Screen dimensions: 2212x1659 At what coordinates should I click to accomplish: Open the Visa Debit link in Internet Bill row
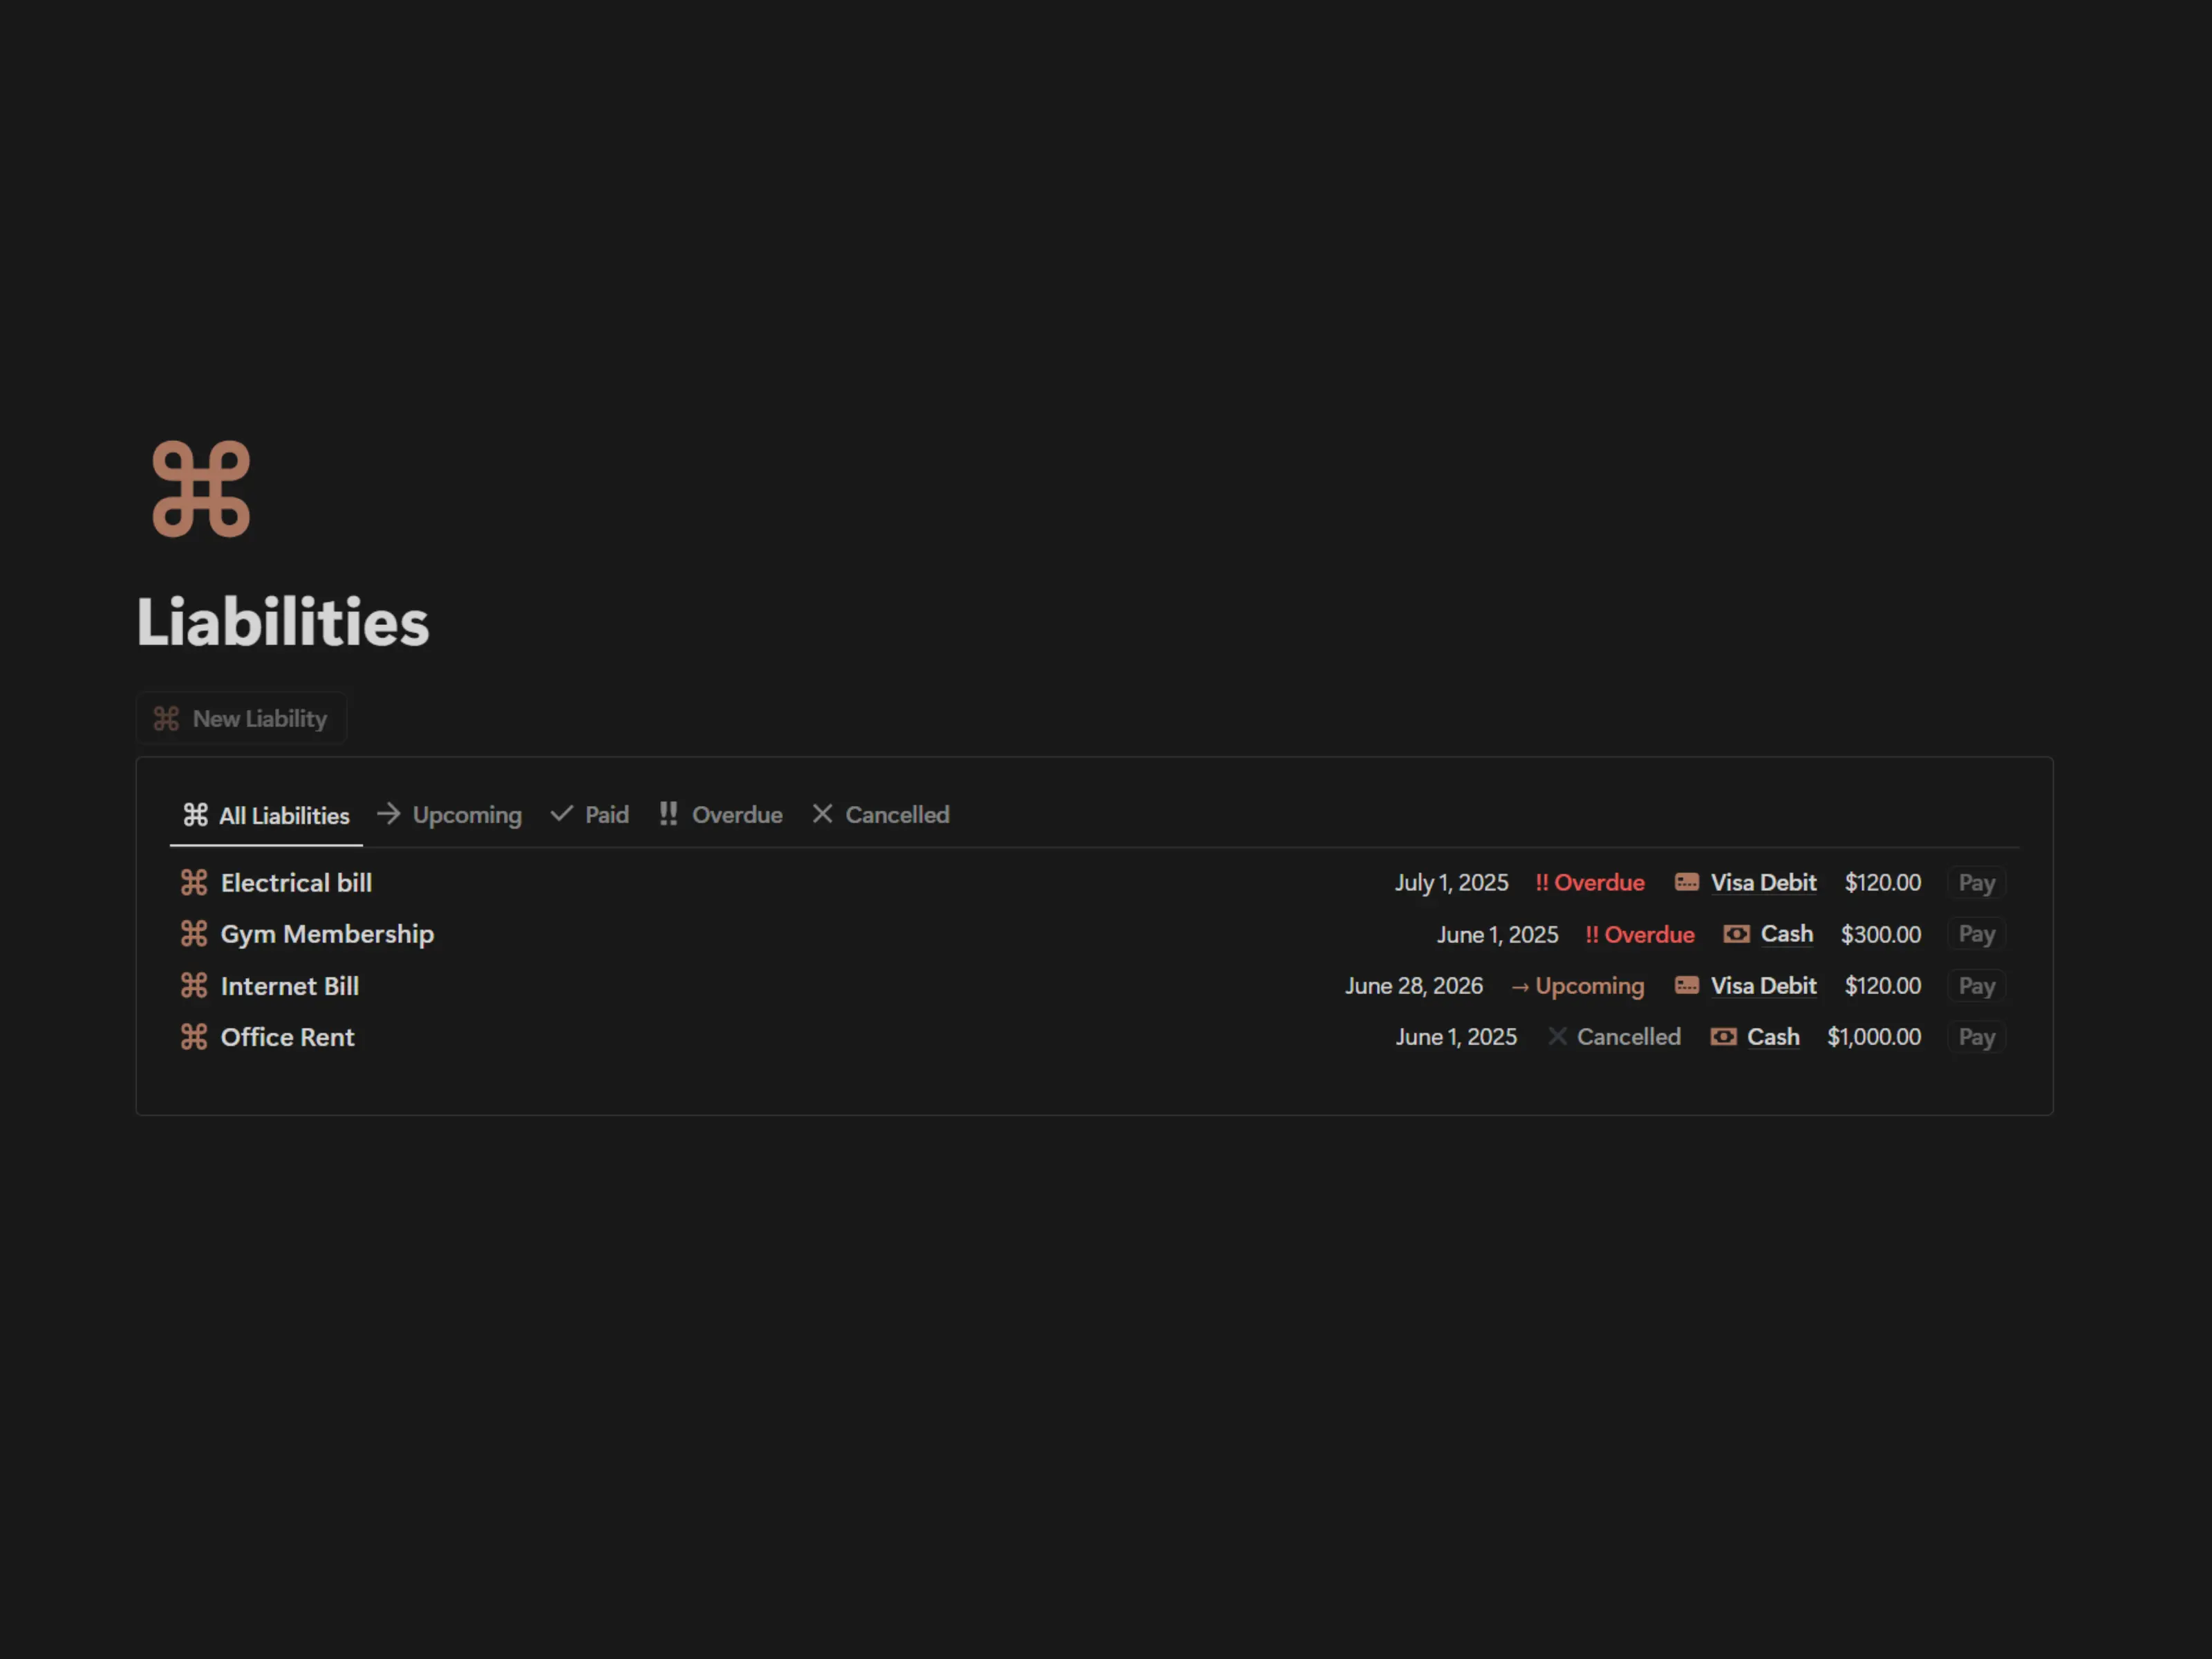coord(1763,985)
